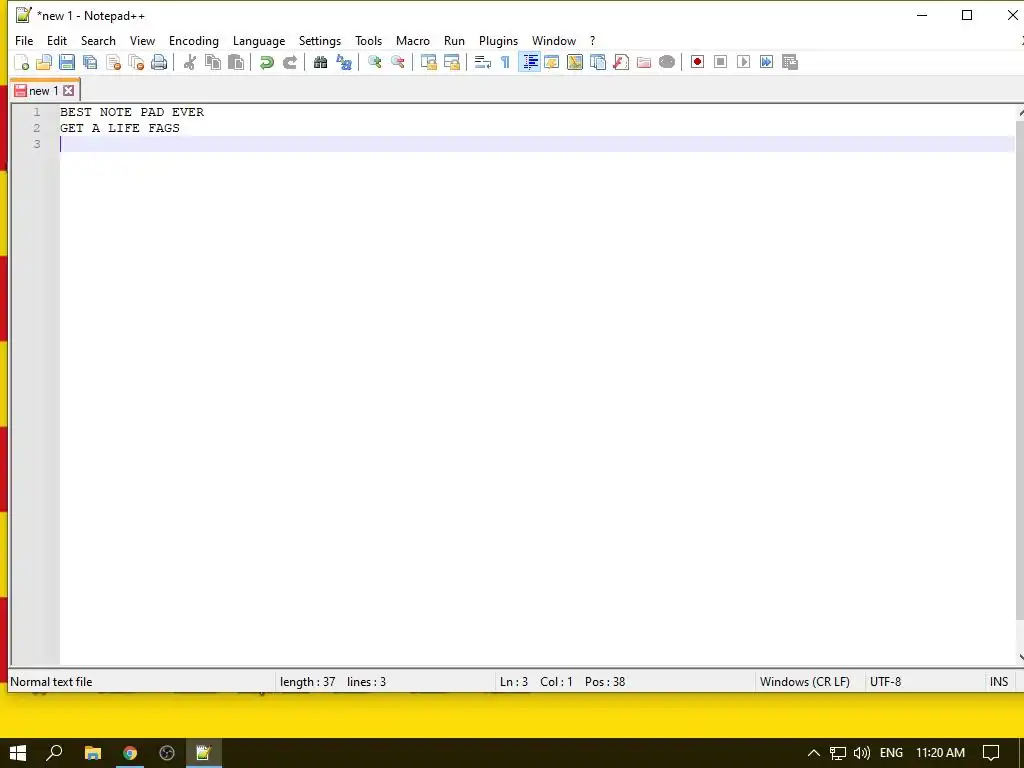The image size is (1024, 768).
Task: Click the Save All toolbar icon
Action: click(x=90, y=62)
